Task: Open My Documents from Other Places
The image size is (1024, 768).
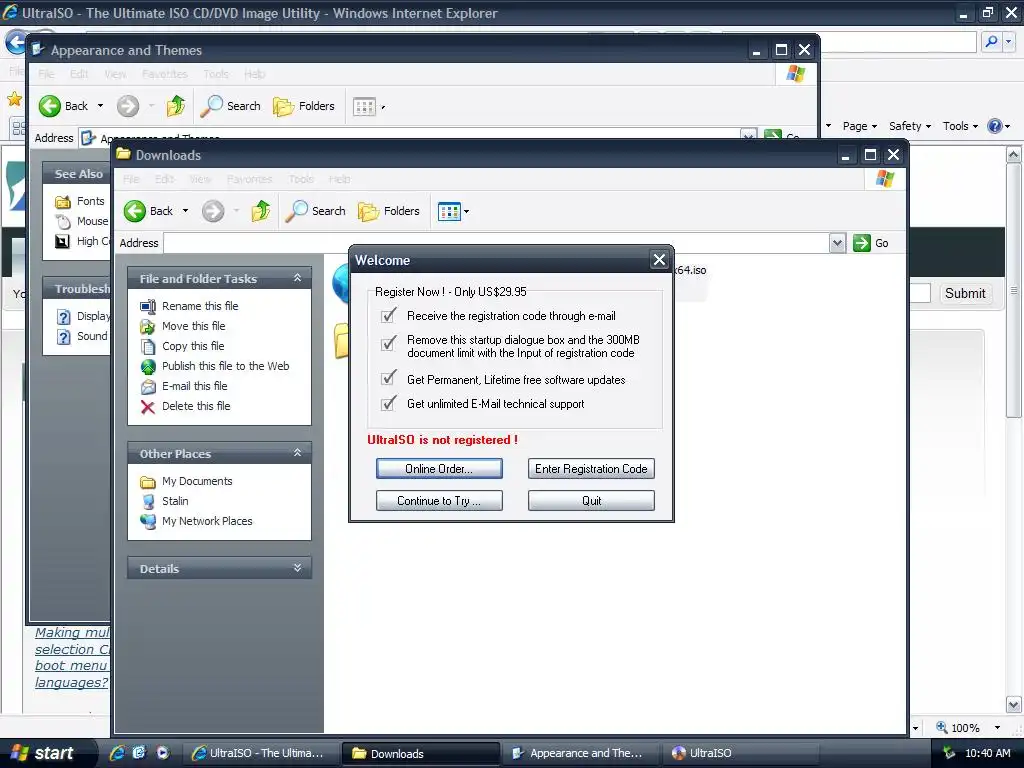Action: click(x=197, y=481)
